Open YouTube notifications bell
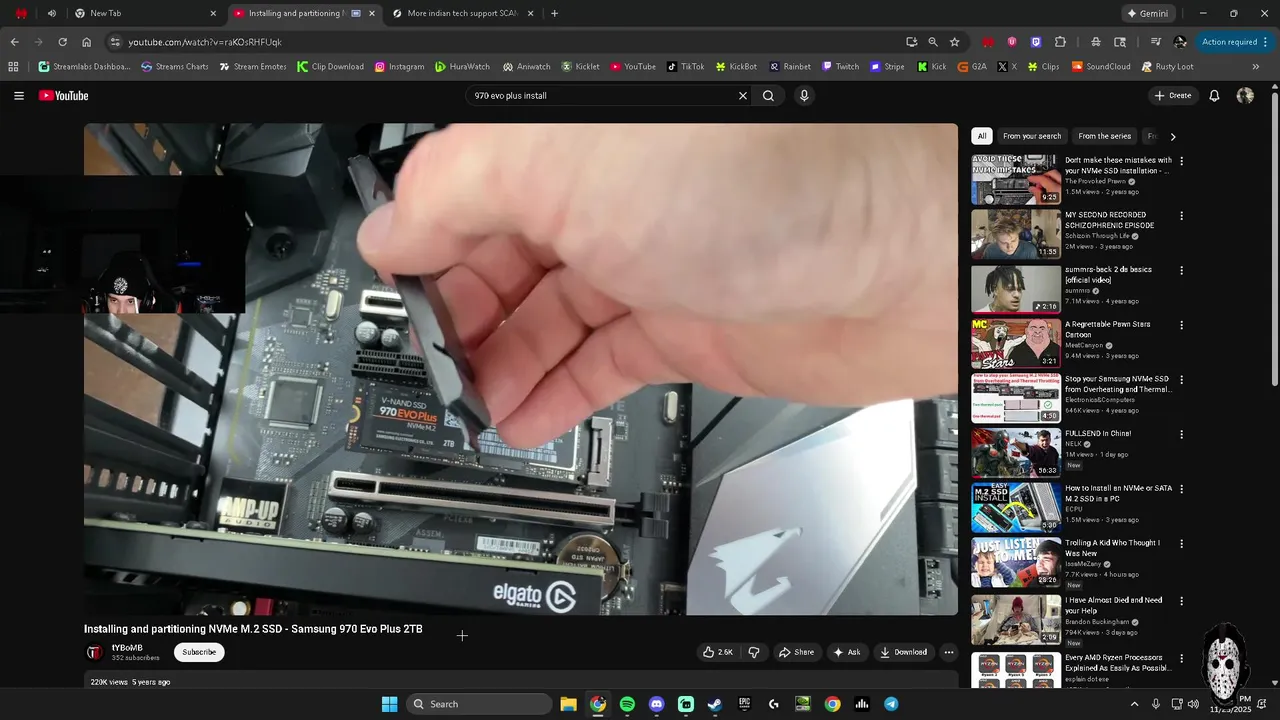The width and height of the screenshot is (1280, 720). (1214, 96)
